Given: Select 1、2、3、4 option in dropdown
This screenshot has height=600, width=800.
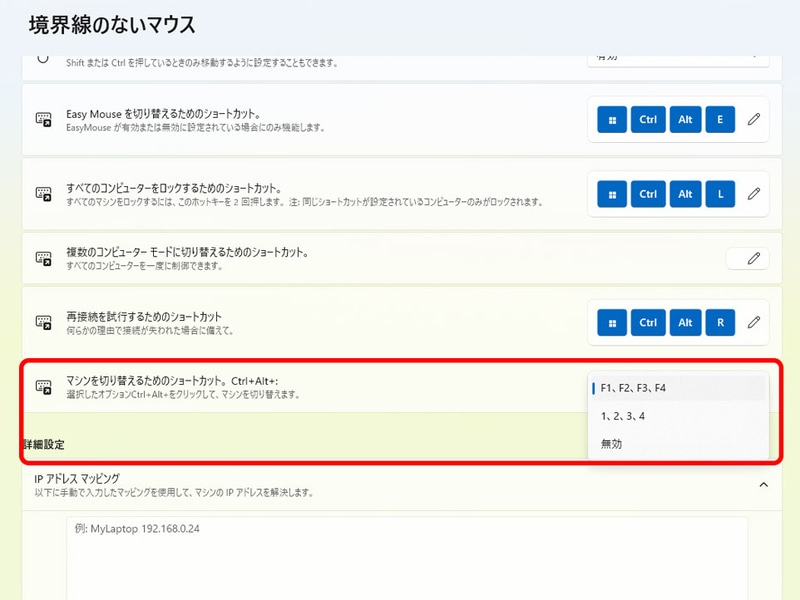Looking at the screenshot, I should click(x=678, y=416).
